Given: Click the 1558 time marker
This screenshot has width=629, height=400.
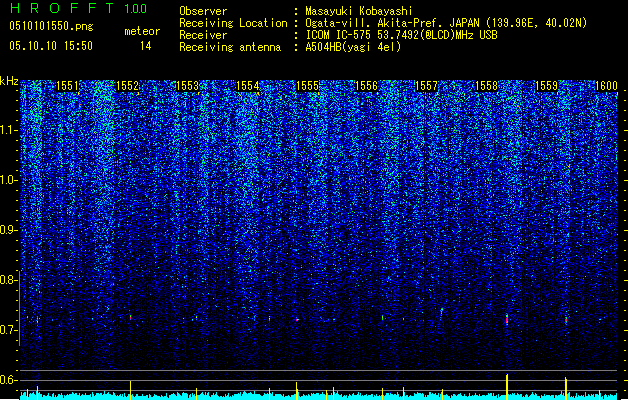Looking at the screenshot, I should (x=486, y=86).
